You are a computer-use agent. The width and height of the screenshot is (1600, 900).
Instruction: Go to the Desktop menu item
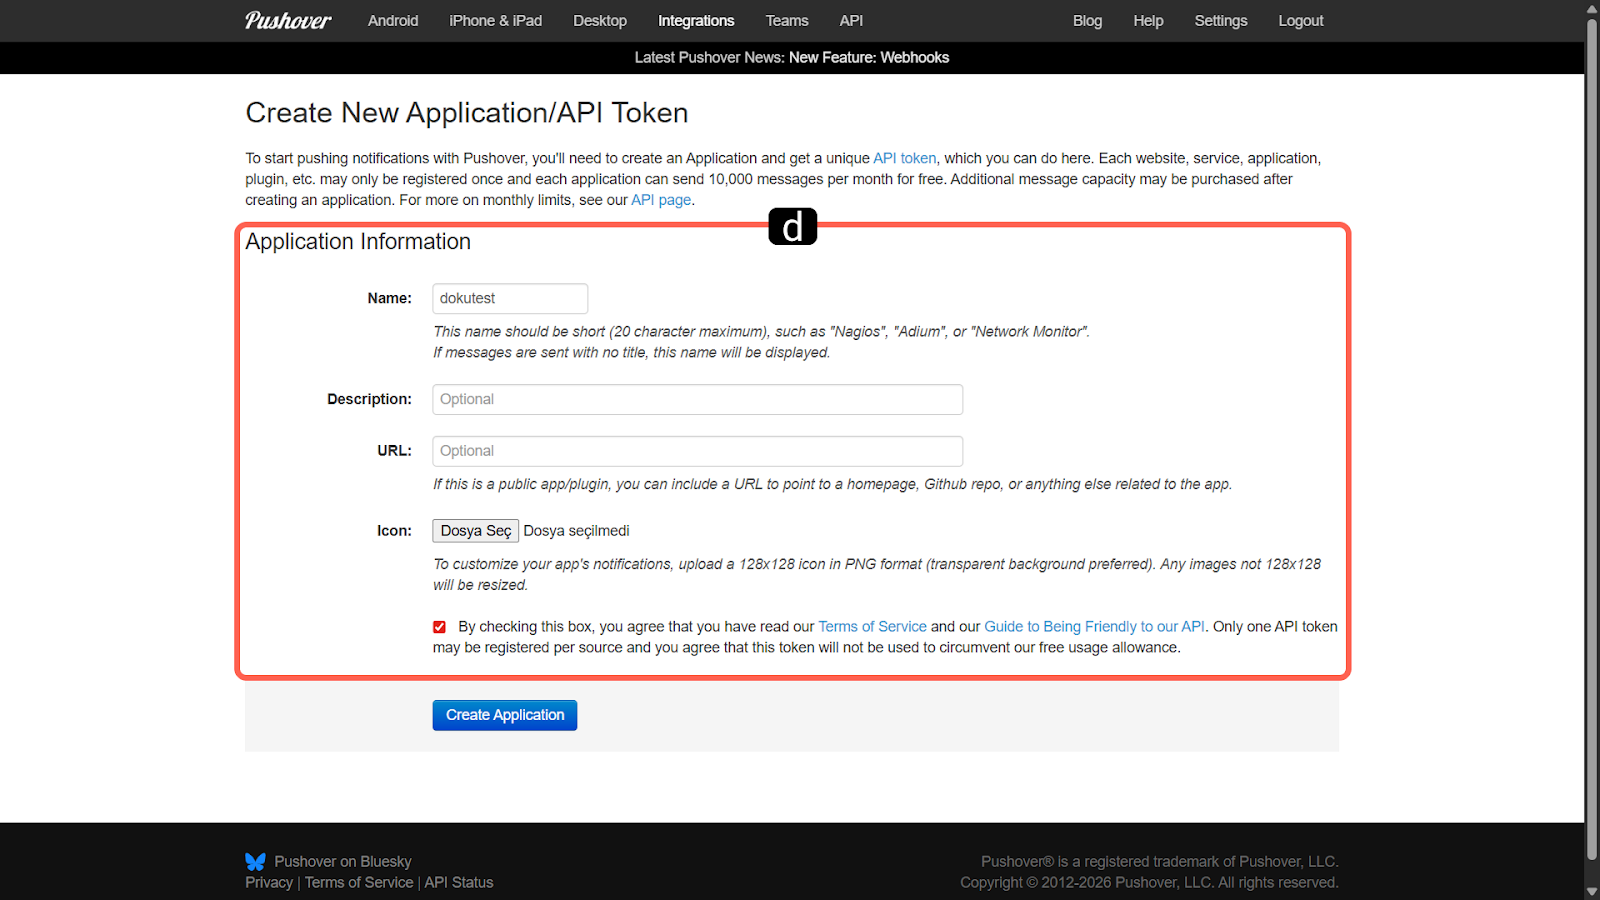[x=600, y=21]
